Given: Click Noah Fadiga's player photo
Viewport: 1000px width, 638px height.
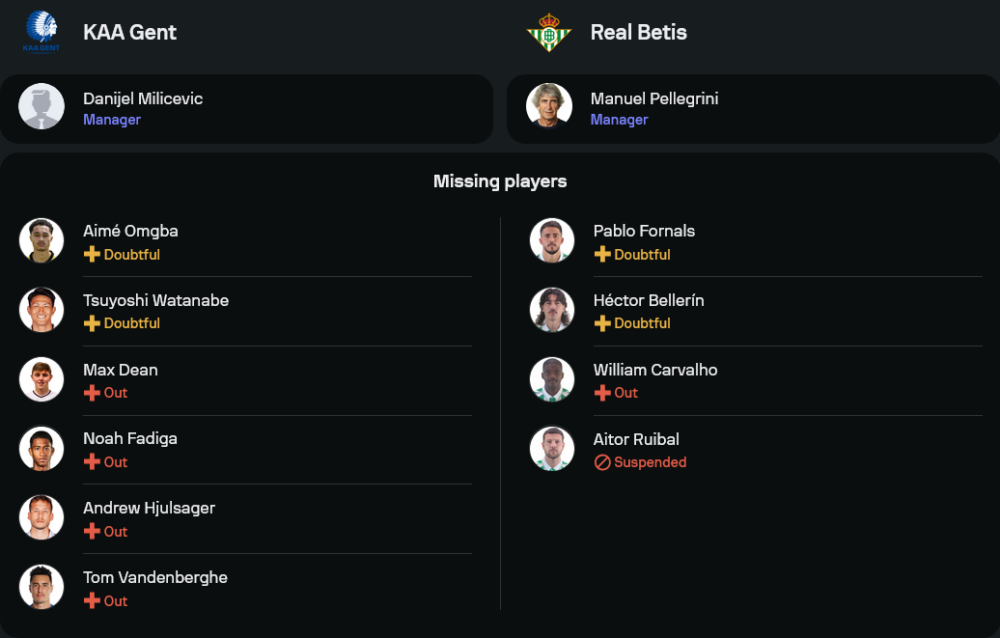Looking at the screenshot, I should coord(41,449).
